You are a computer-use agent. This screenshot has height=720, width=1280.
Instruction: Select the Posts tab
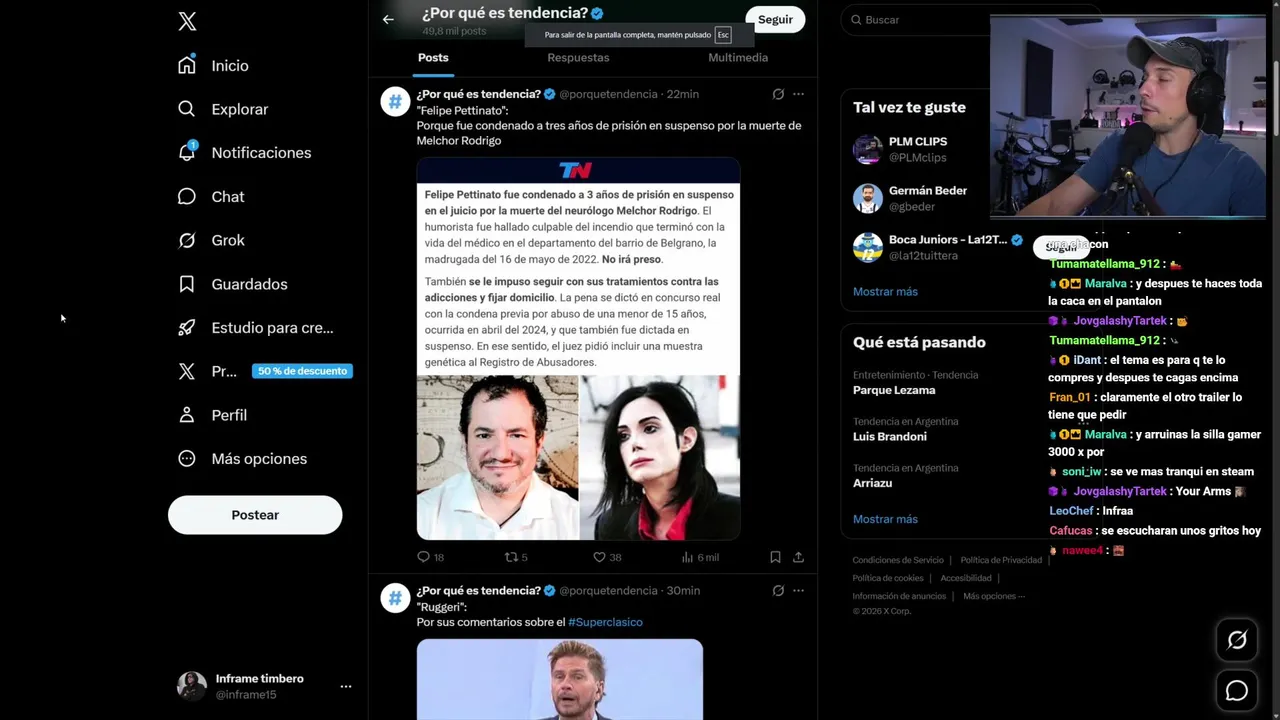click(x=433, y=57)
